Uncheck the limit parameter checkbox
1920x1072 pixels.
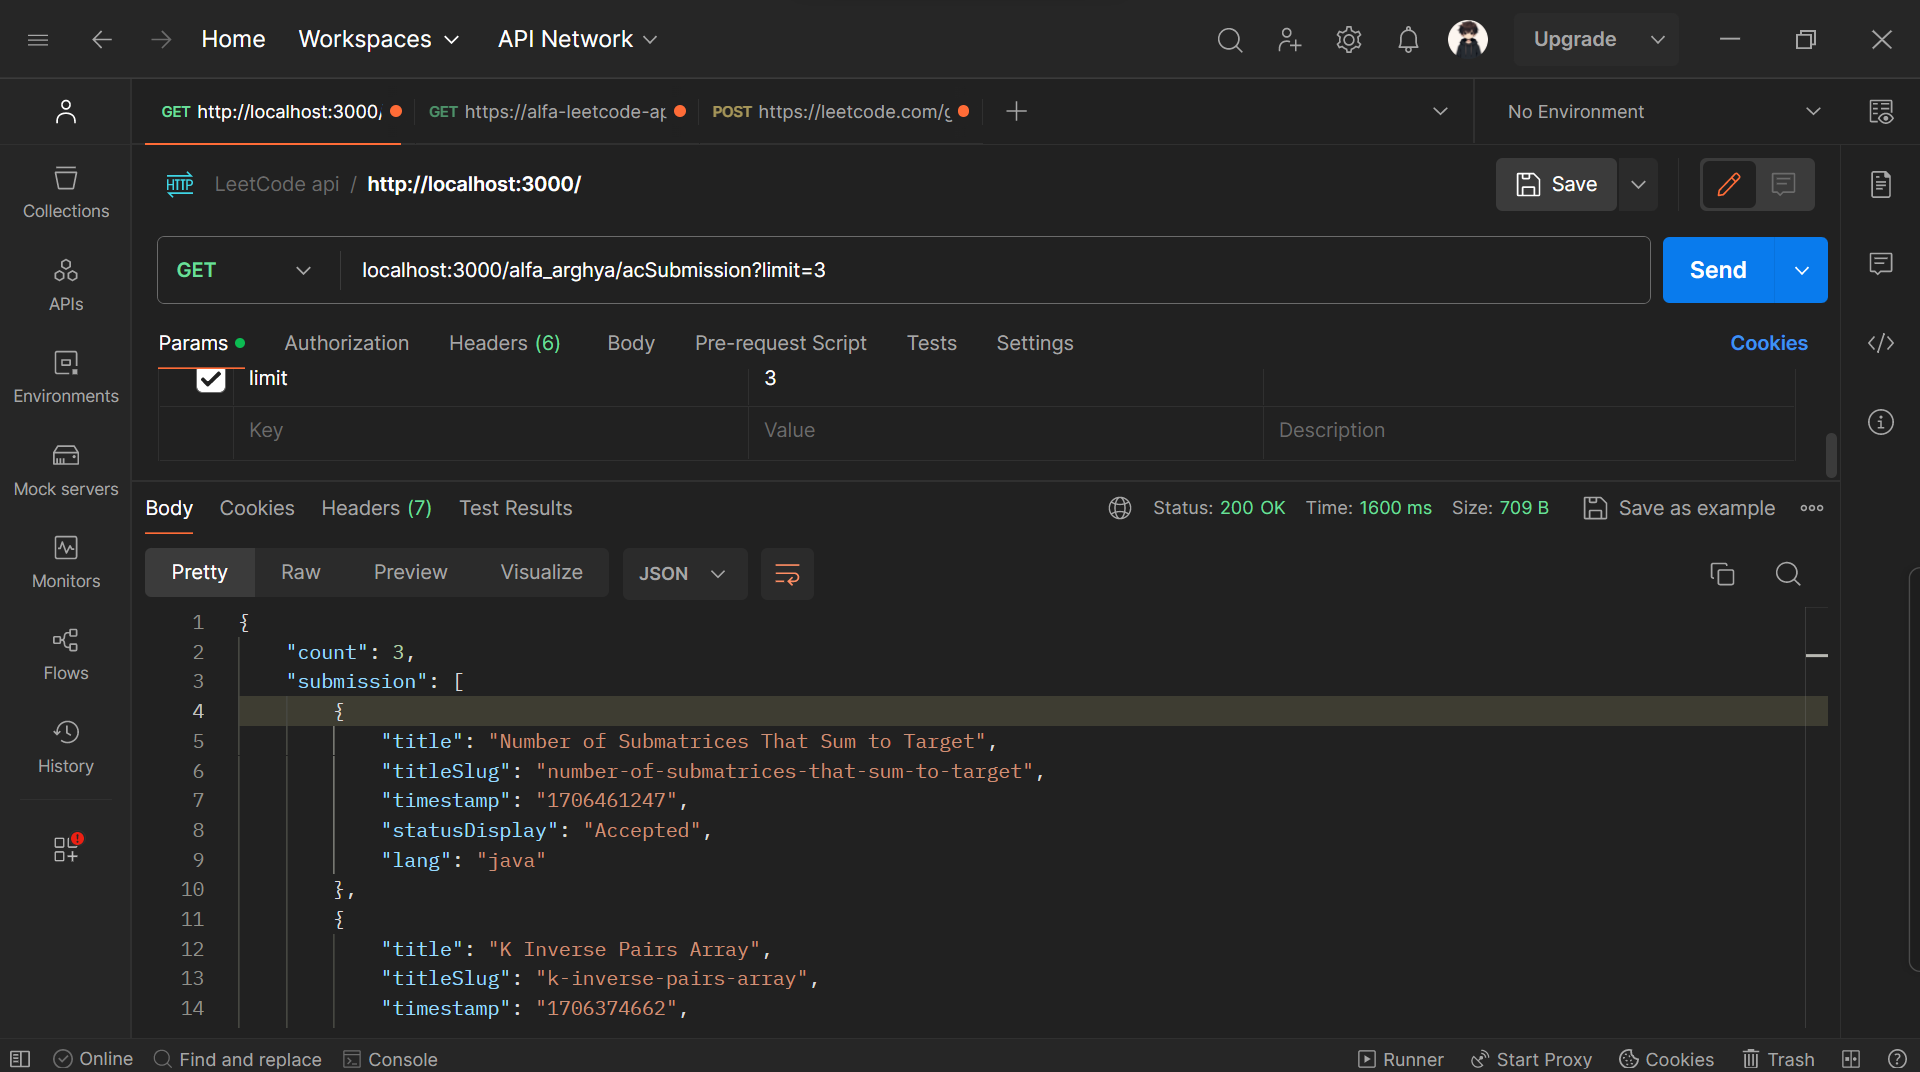point(211,379)
